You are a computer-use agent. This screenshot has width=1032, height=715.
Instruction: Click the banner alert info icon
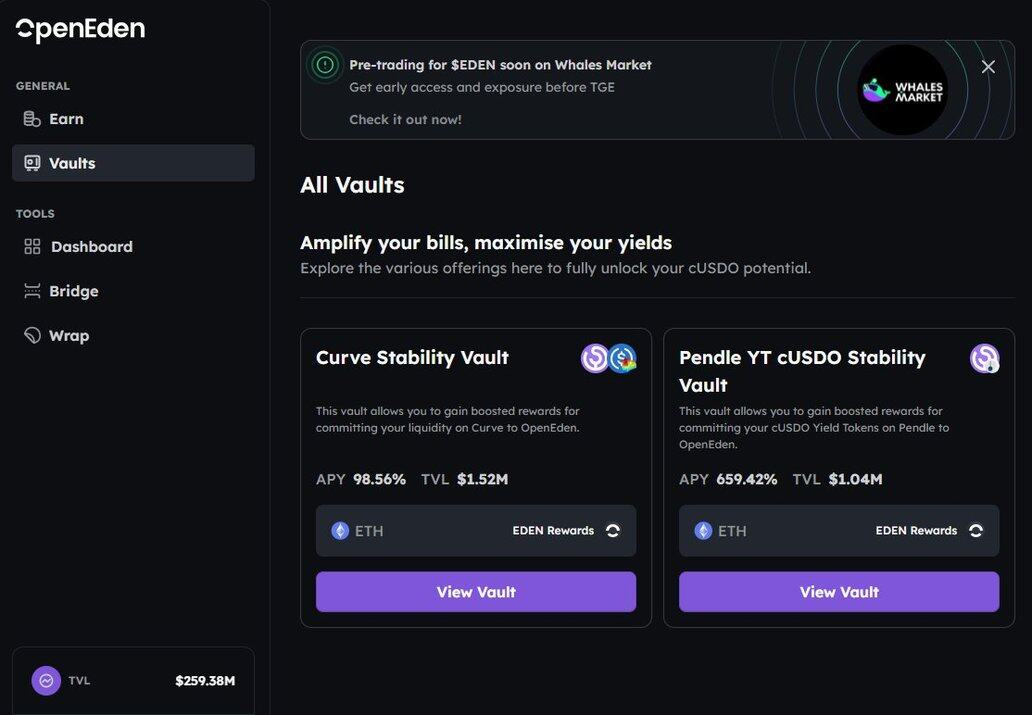point(325,65)
